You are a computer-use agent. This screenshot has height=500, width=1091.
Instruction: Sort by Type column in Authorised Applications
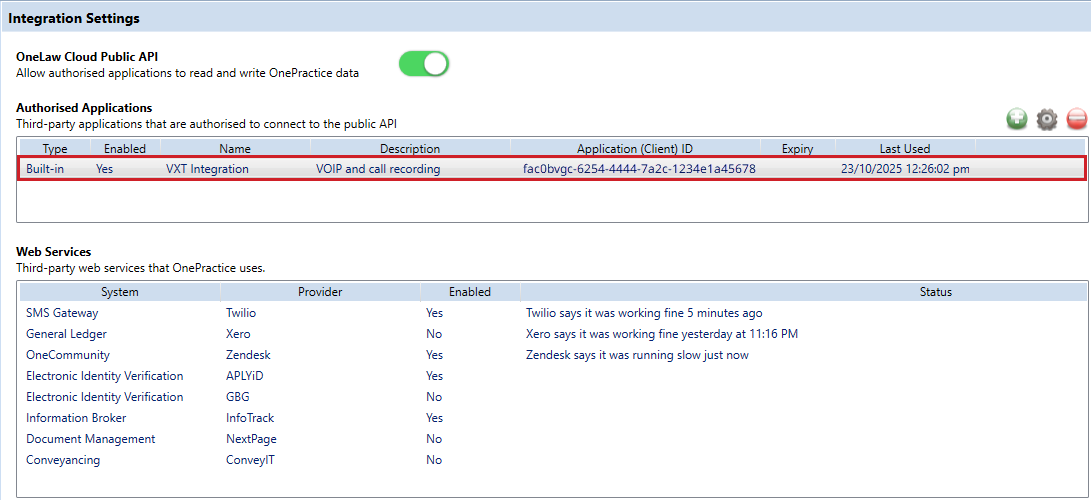click(54, 149)
